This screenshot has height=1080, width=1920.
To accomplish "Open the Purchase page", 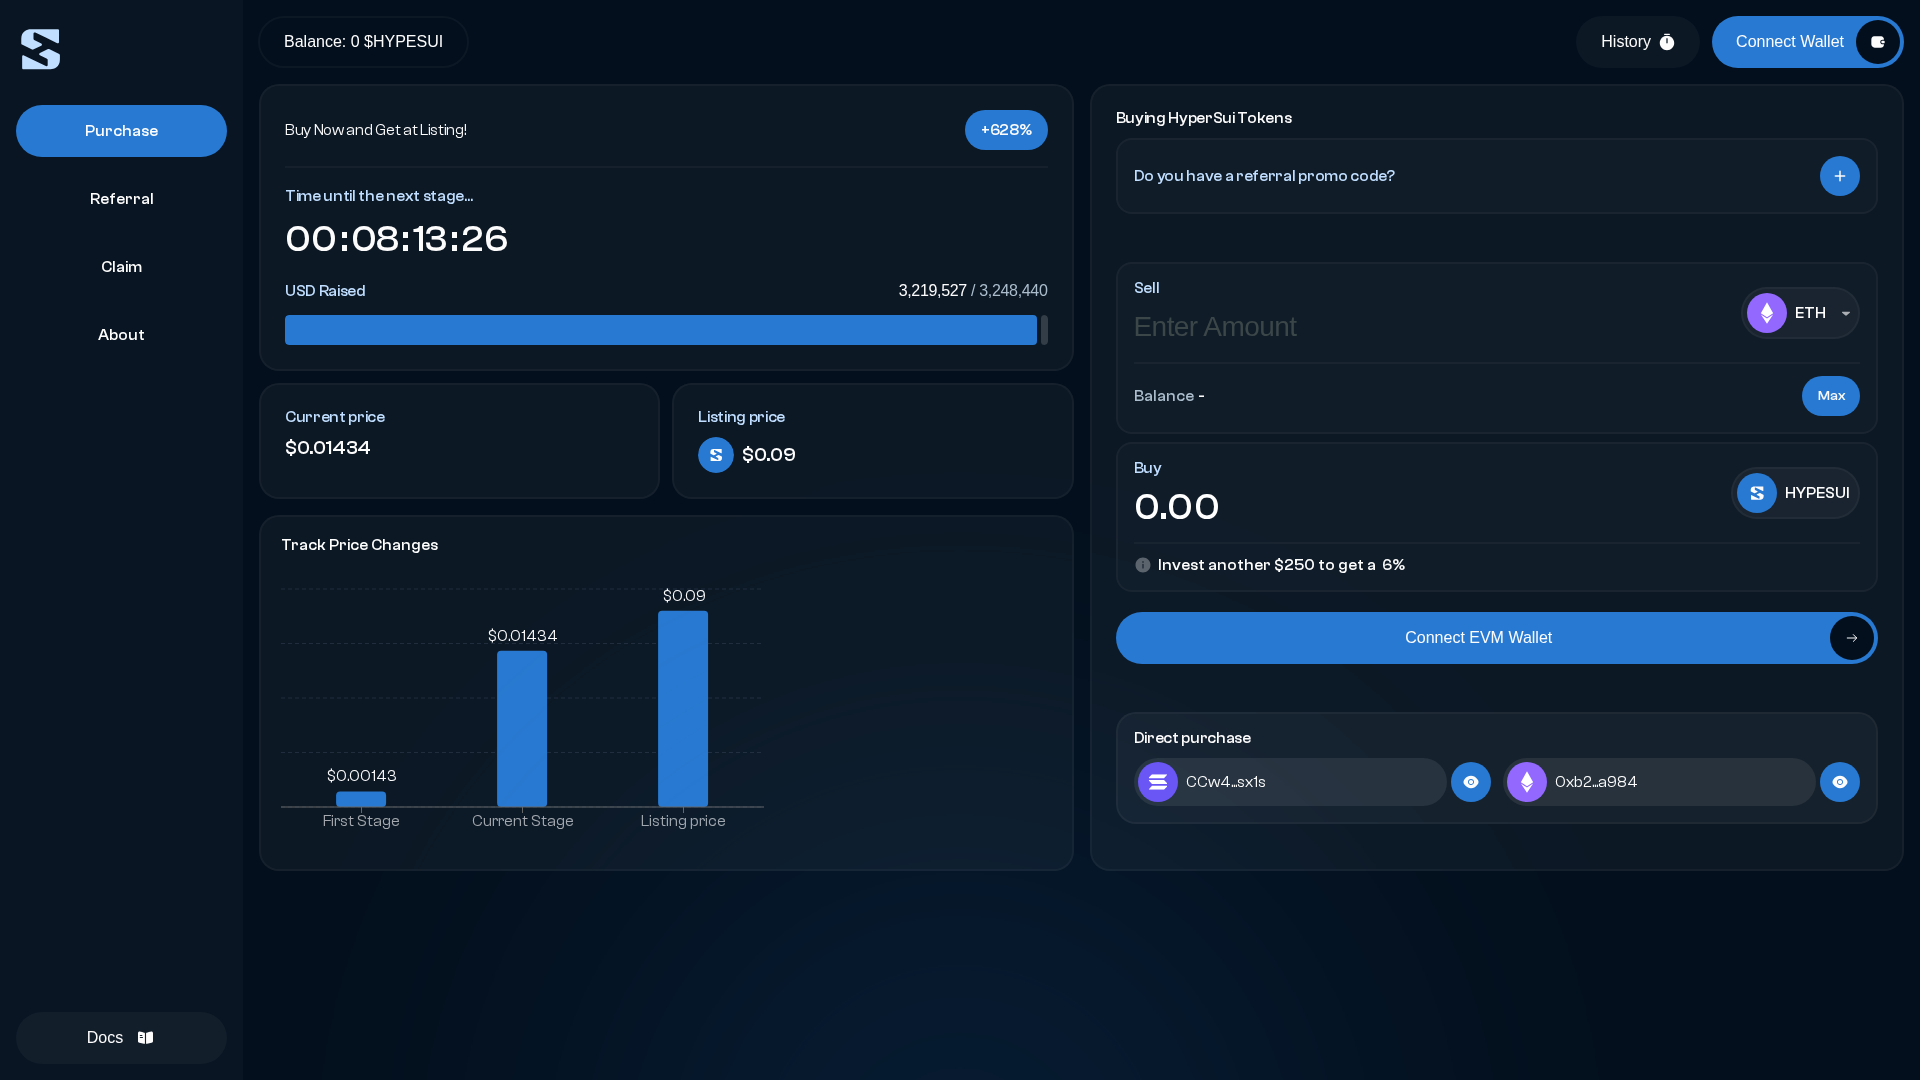I will click(121, 131).
